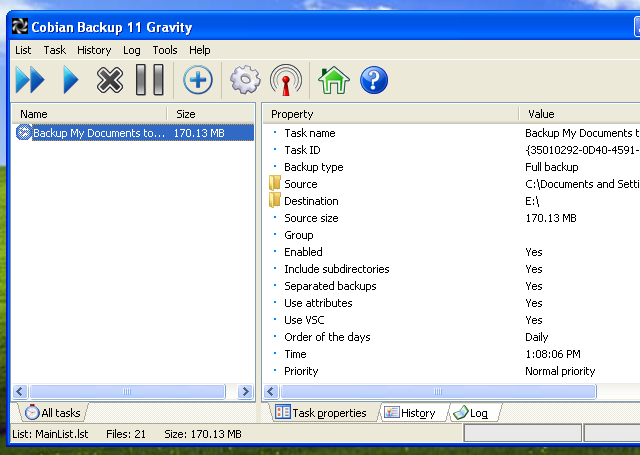Click the Enabled property
640x455 pixels.
coord(303,252)
